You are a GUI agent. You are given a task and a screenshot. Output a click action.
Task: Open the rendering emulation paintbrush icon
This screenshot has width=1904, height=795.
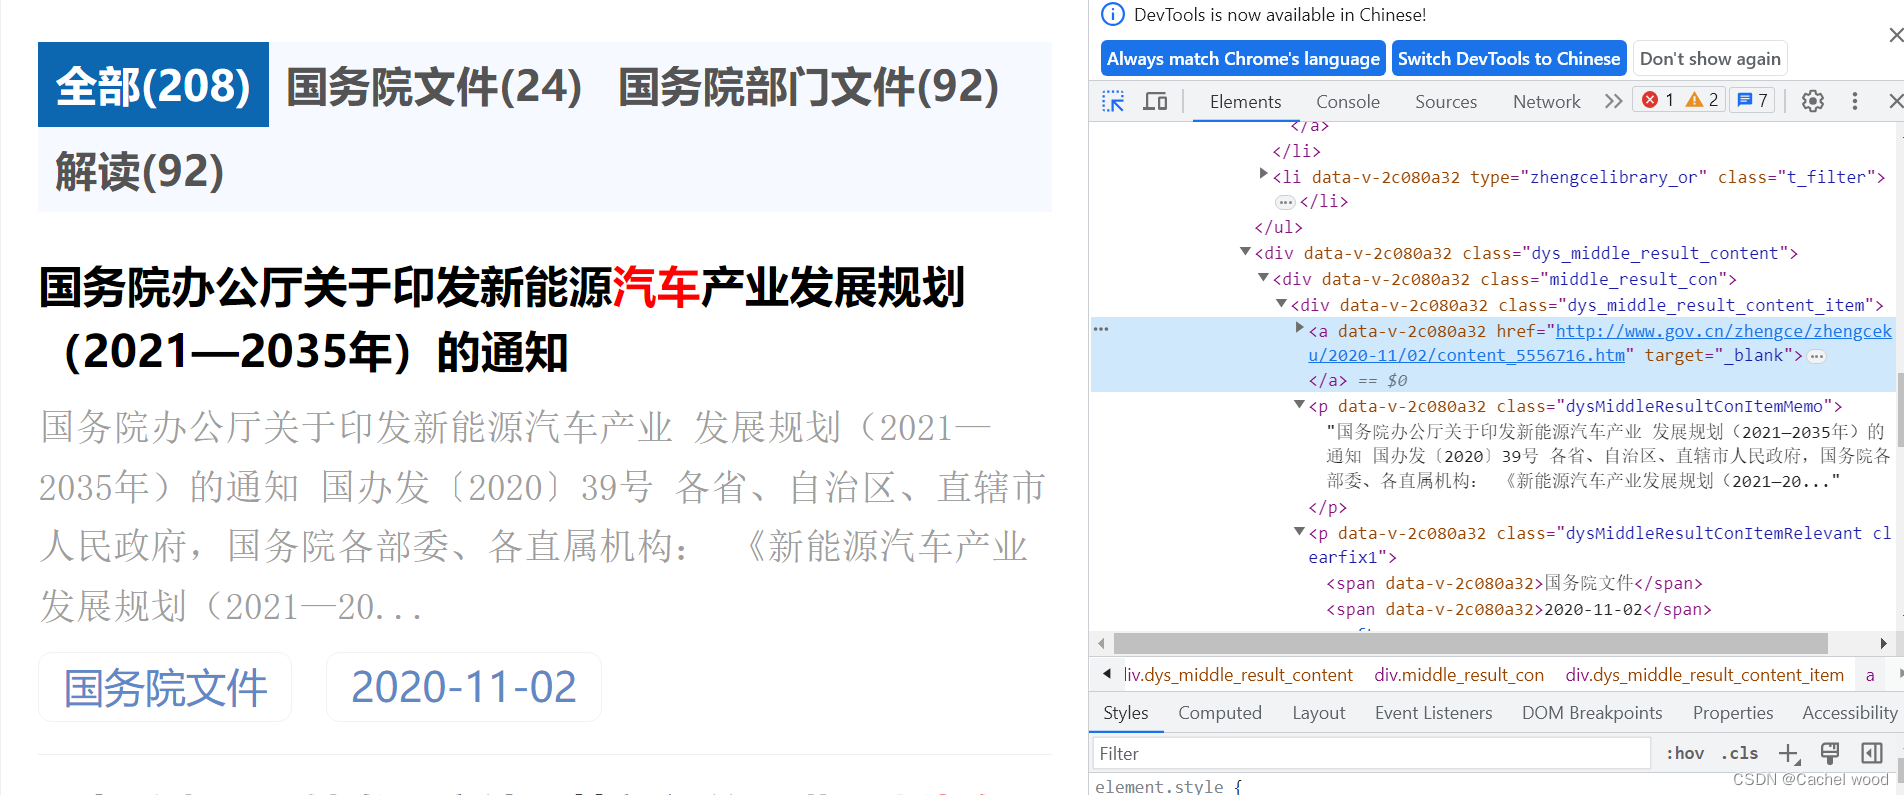coord(1830,753)
